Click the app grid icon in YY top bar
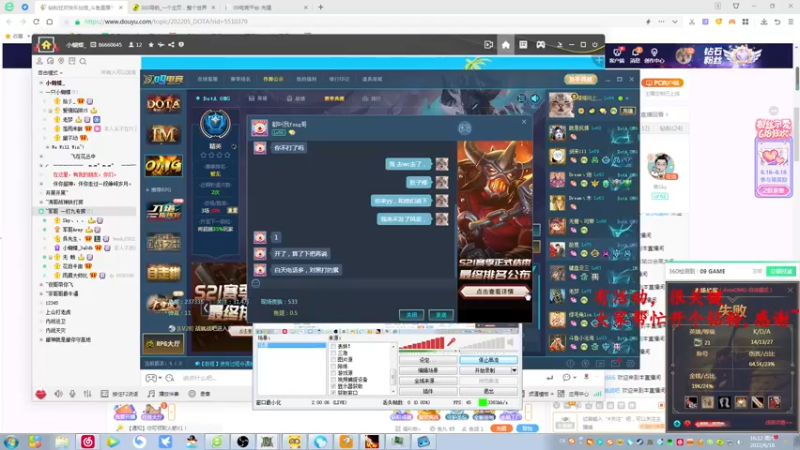Screen dimensions: 800x450 point(523,45)
